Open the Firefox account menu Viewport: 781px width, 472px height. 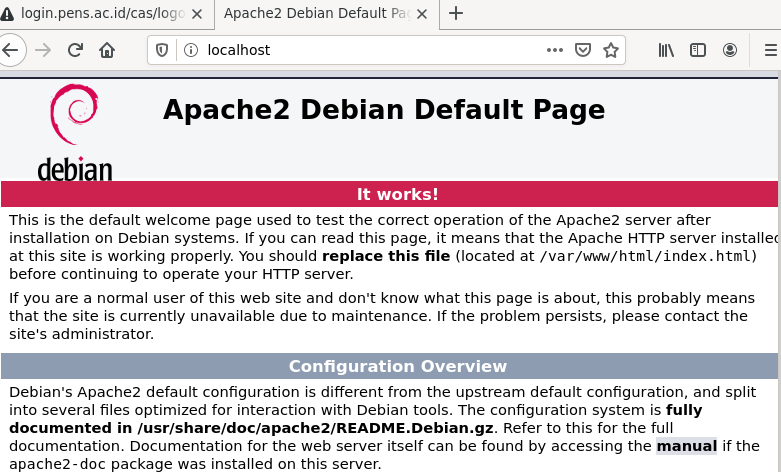pyautogui.click(x=730, y=50)
